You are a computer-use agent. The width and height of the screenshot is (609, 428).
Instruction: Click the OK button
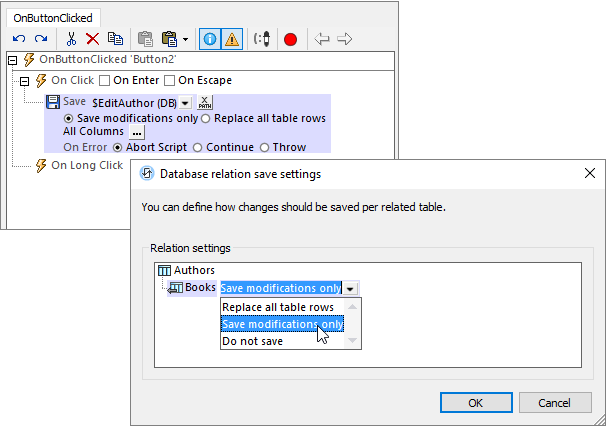pos(475,402)
